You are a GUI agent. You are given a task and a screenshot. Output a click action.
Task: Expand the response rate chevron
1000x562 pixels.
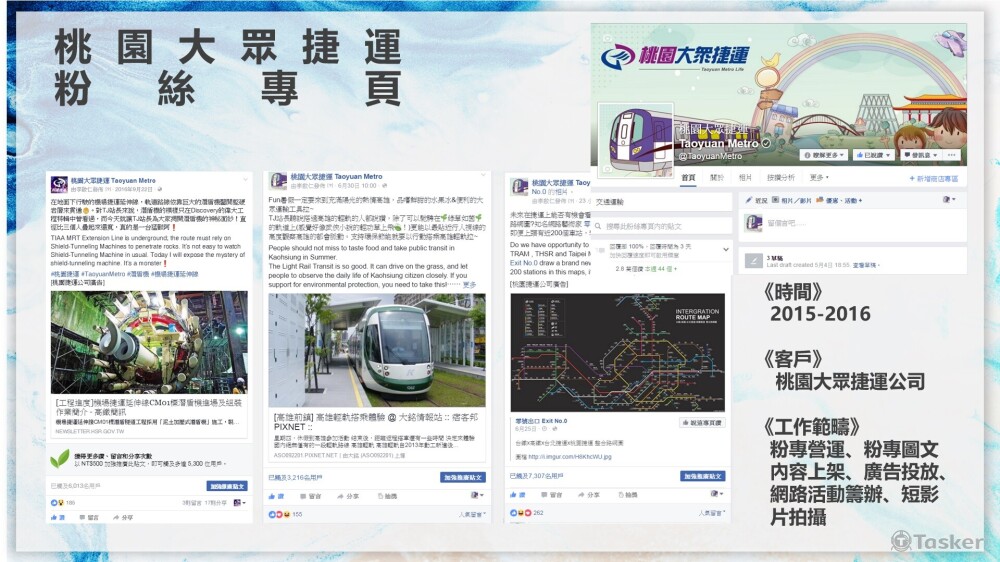tap(725, 249)
